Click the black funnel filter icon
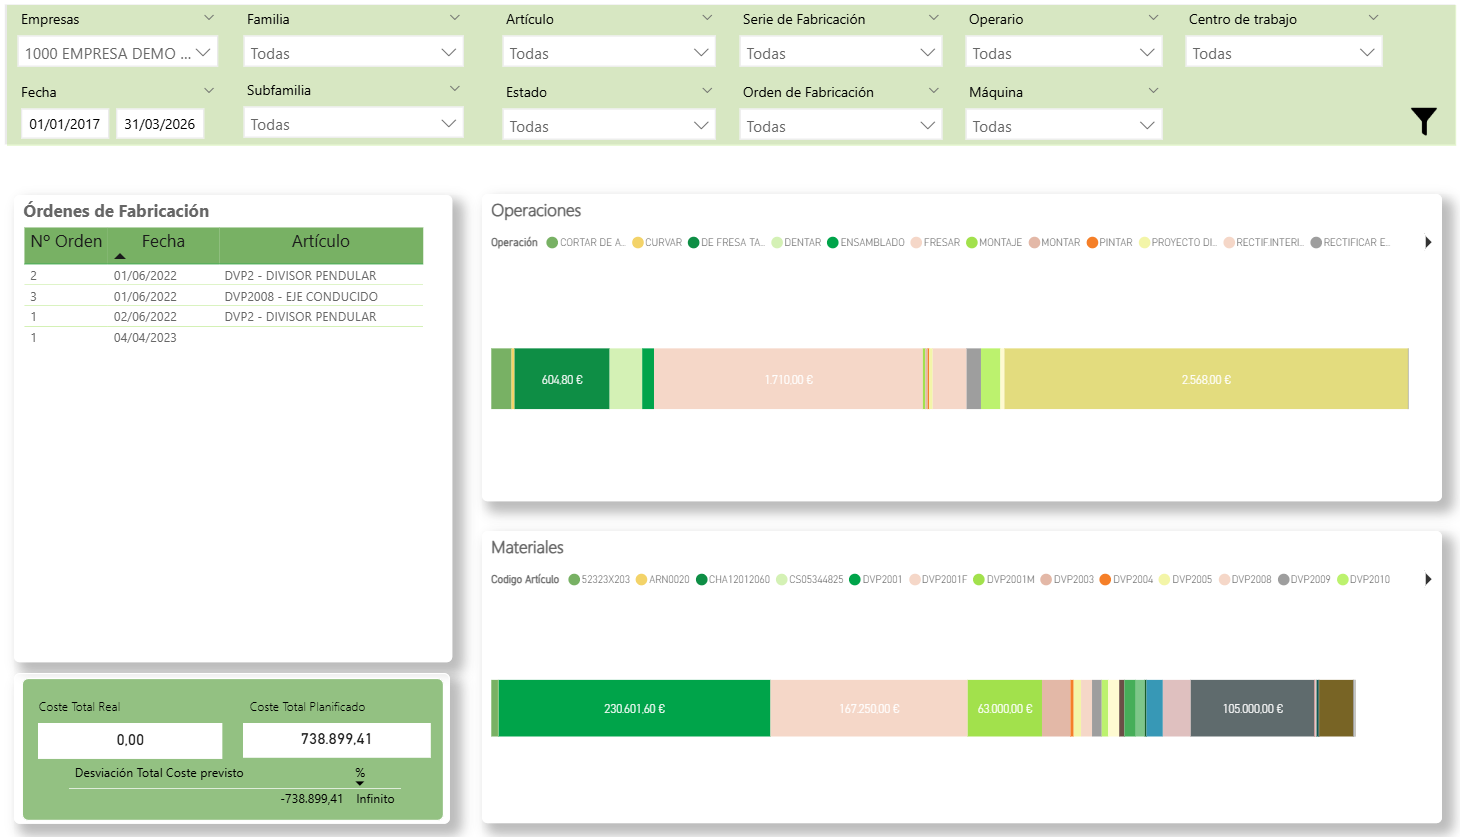Screen dimensions: 1460x837 click(1423, 121)
